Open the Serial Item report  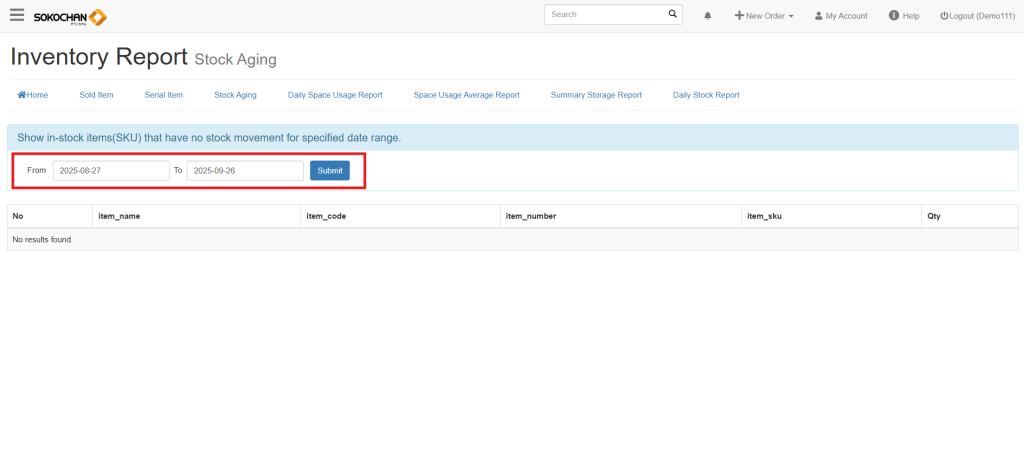(x=164, y=95)
